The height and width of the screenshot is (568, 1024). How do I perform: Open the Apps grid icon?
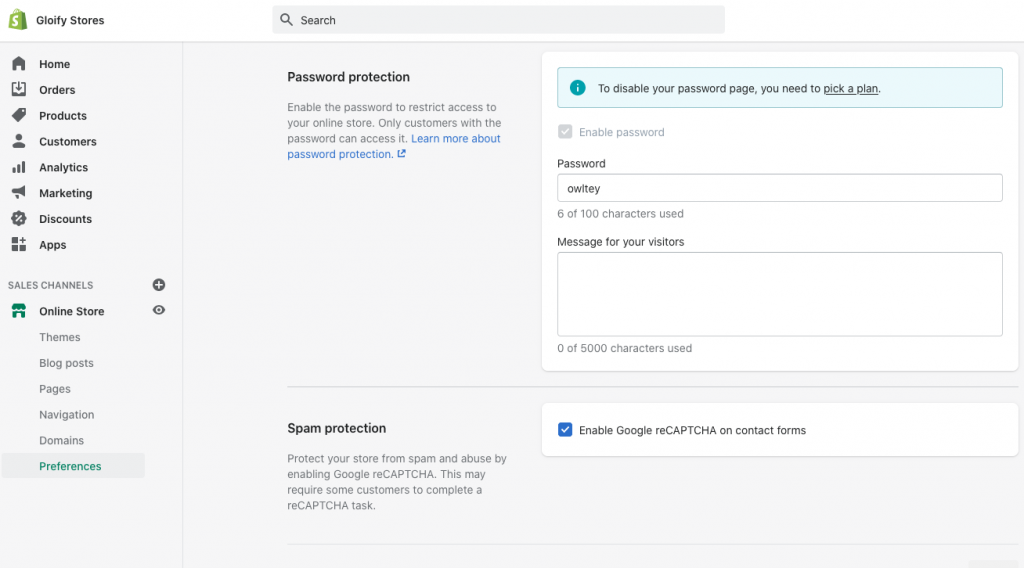coord(19,245)
